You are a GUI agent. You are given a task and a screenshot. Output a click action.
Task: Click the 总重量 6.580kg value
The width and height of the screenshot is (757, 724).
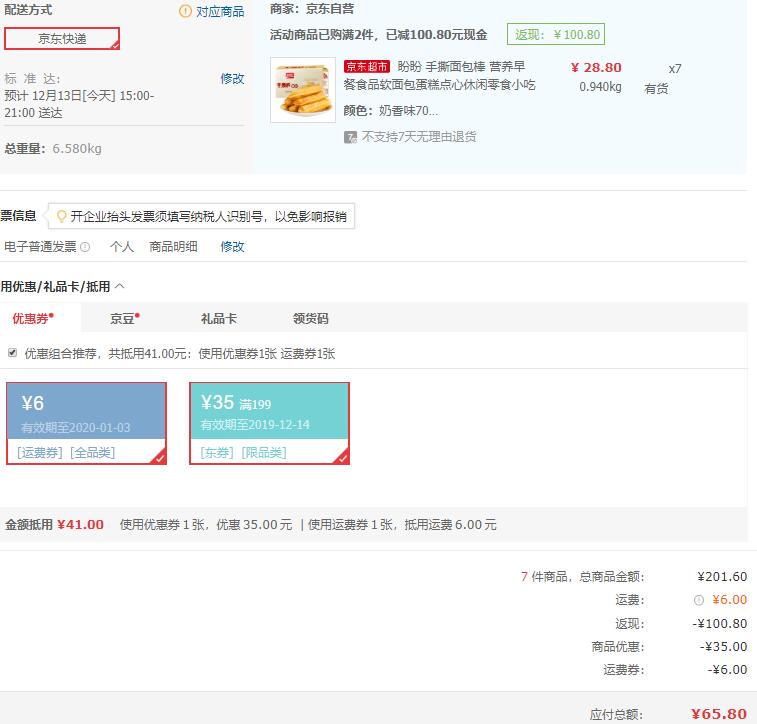pos(77,148)
